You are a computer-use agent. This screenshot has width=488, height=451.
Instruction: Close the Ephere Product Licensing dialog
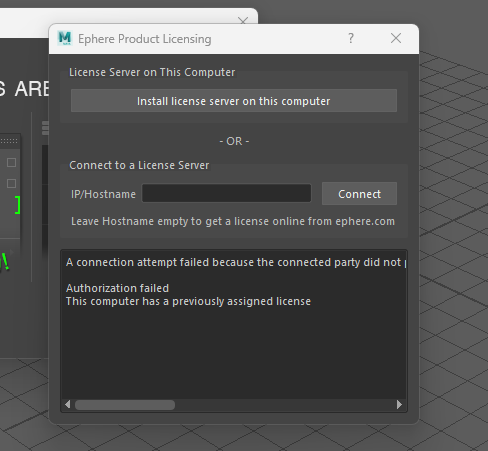[396, 38]
